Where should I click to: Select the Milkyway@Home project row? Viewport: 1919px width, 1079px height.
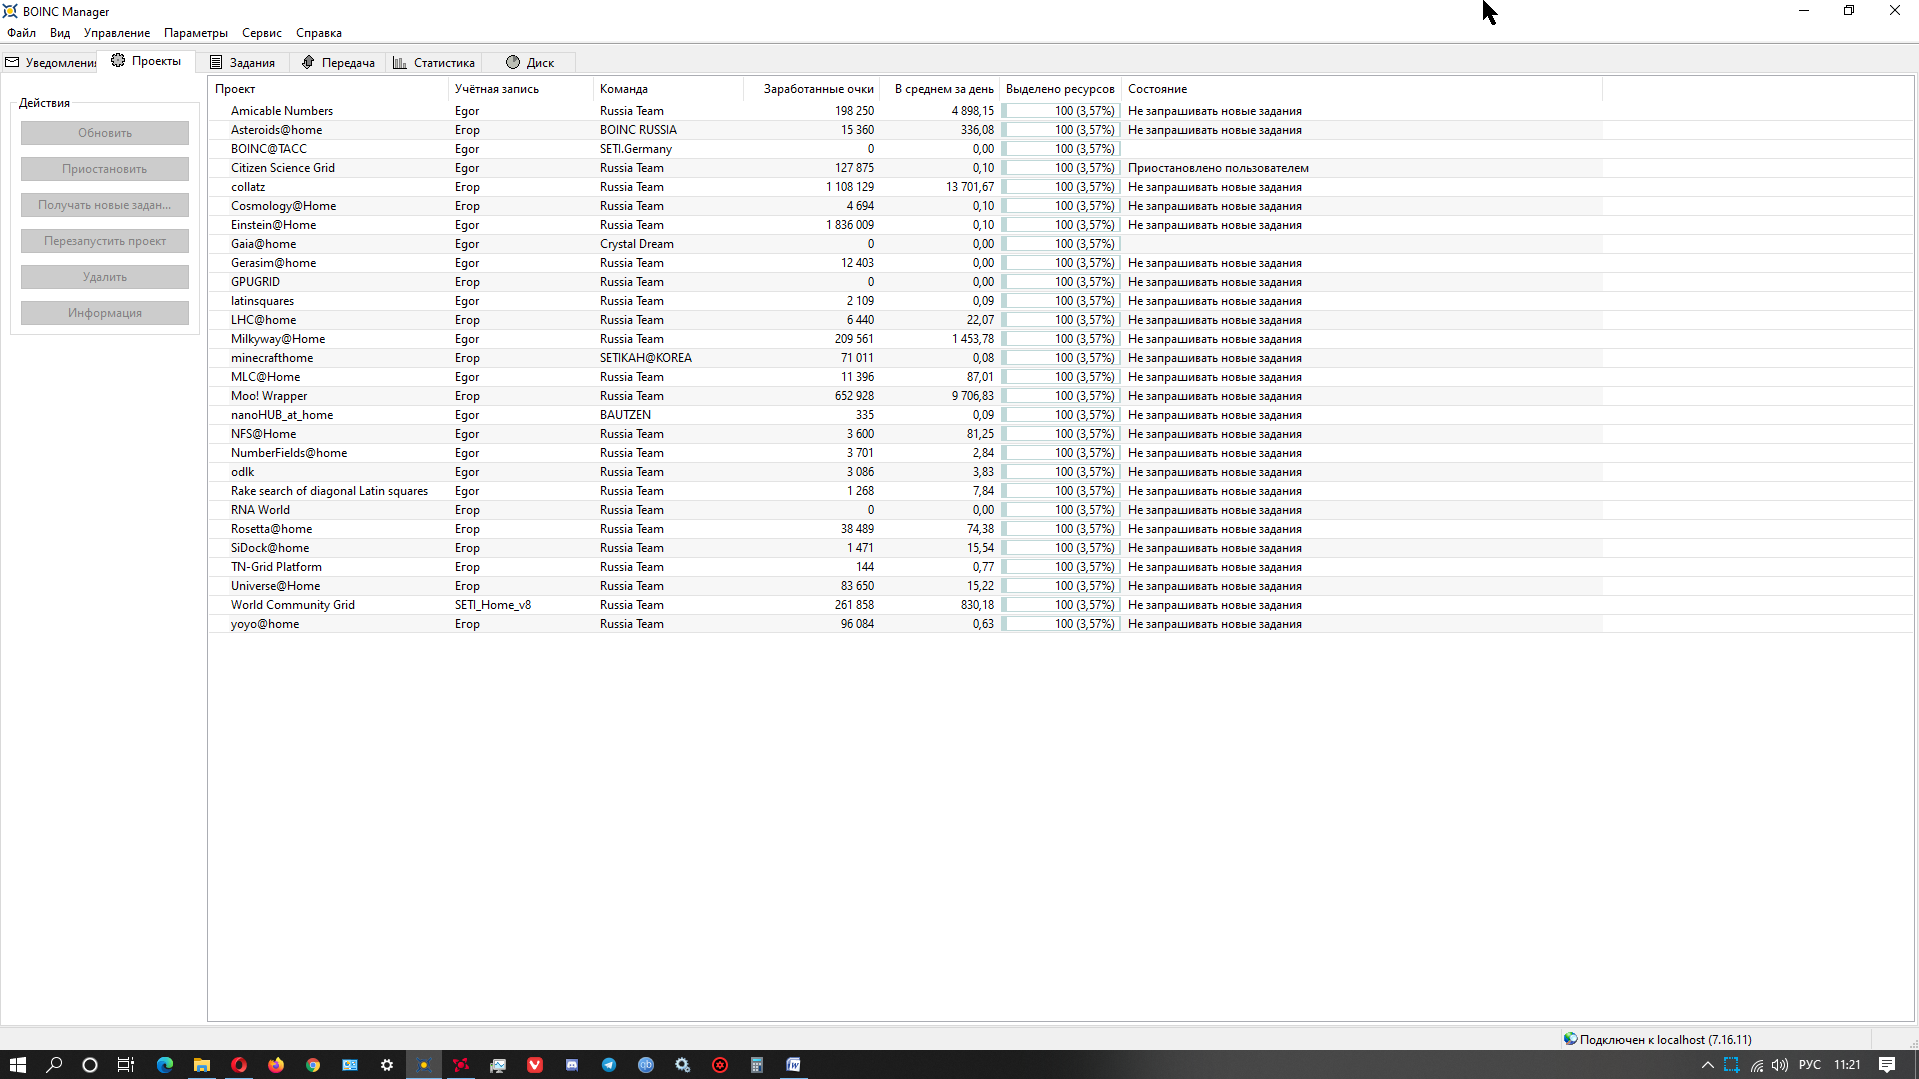pyautogui.click(x=905, y=339)
